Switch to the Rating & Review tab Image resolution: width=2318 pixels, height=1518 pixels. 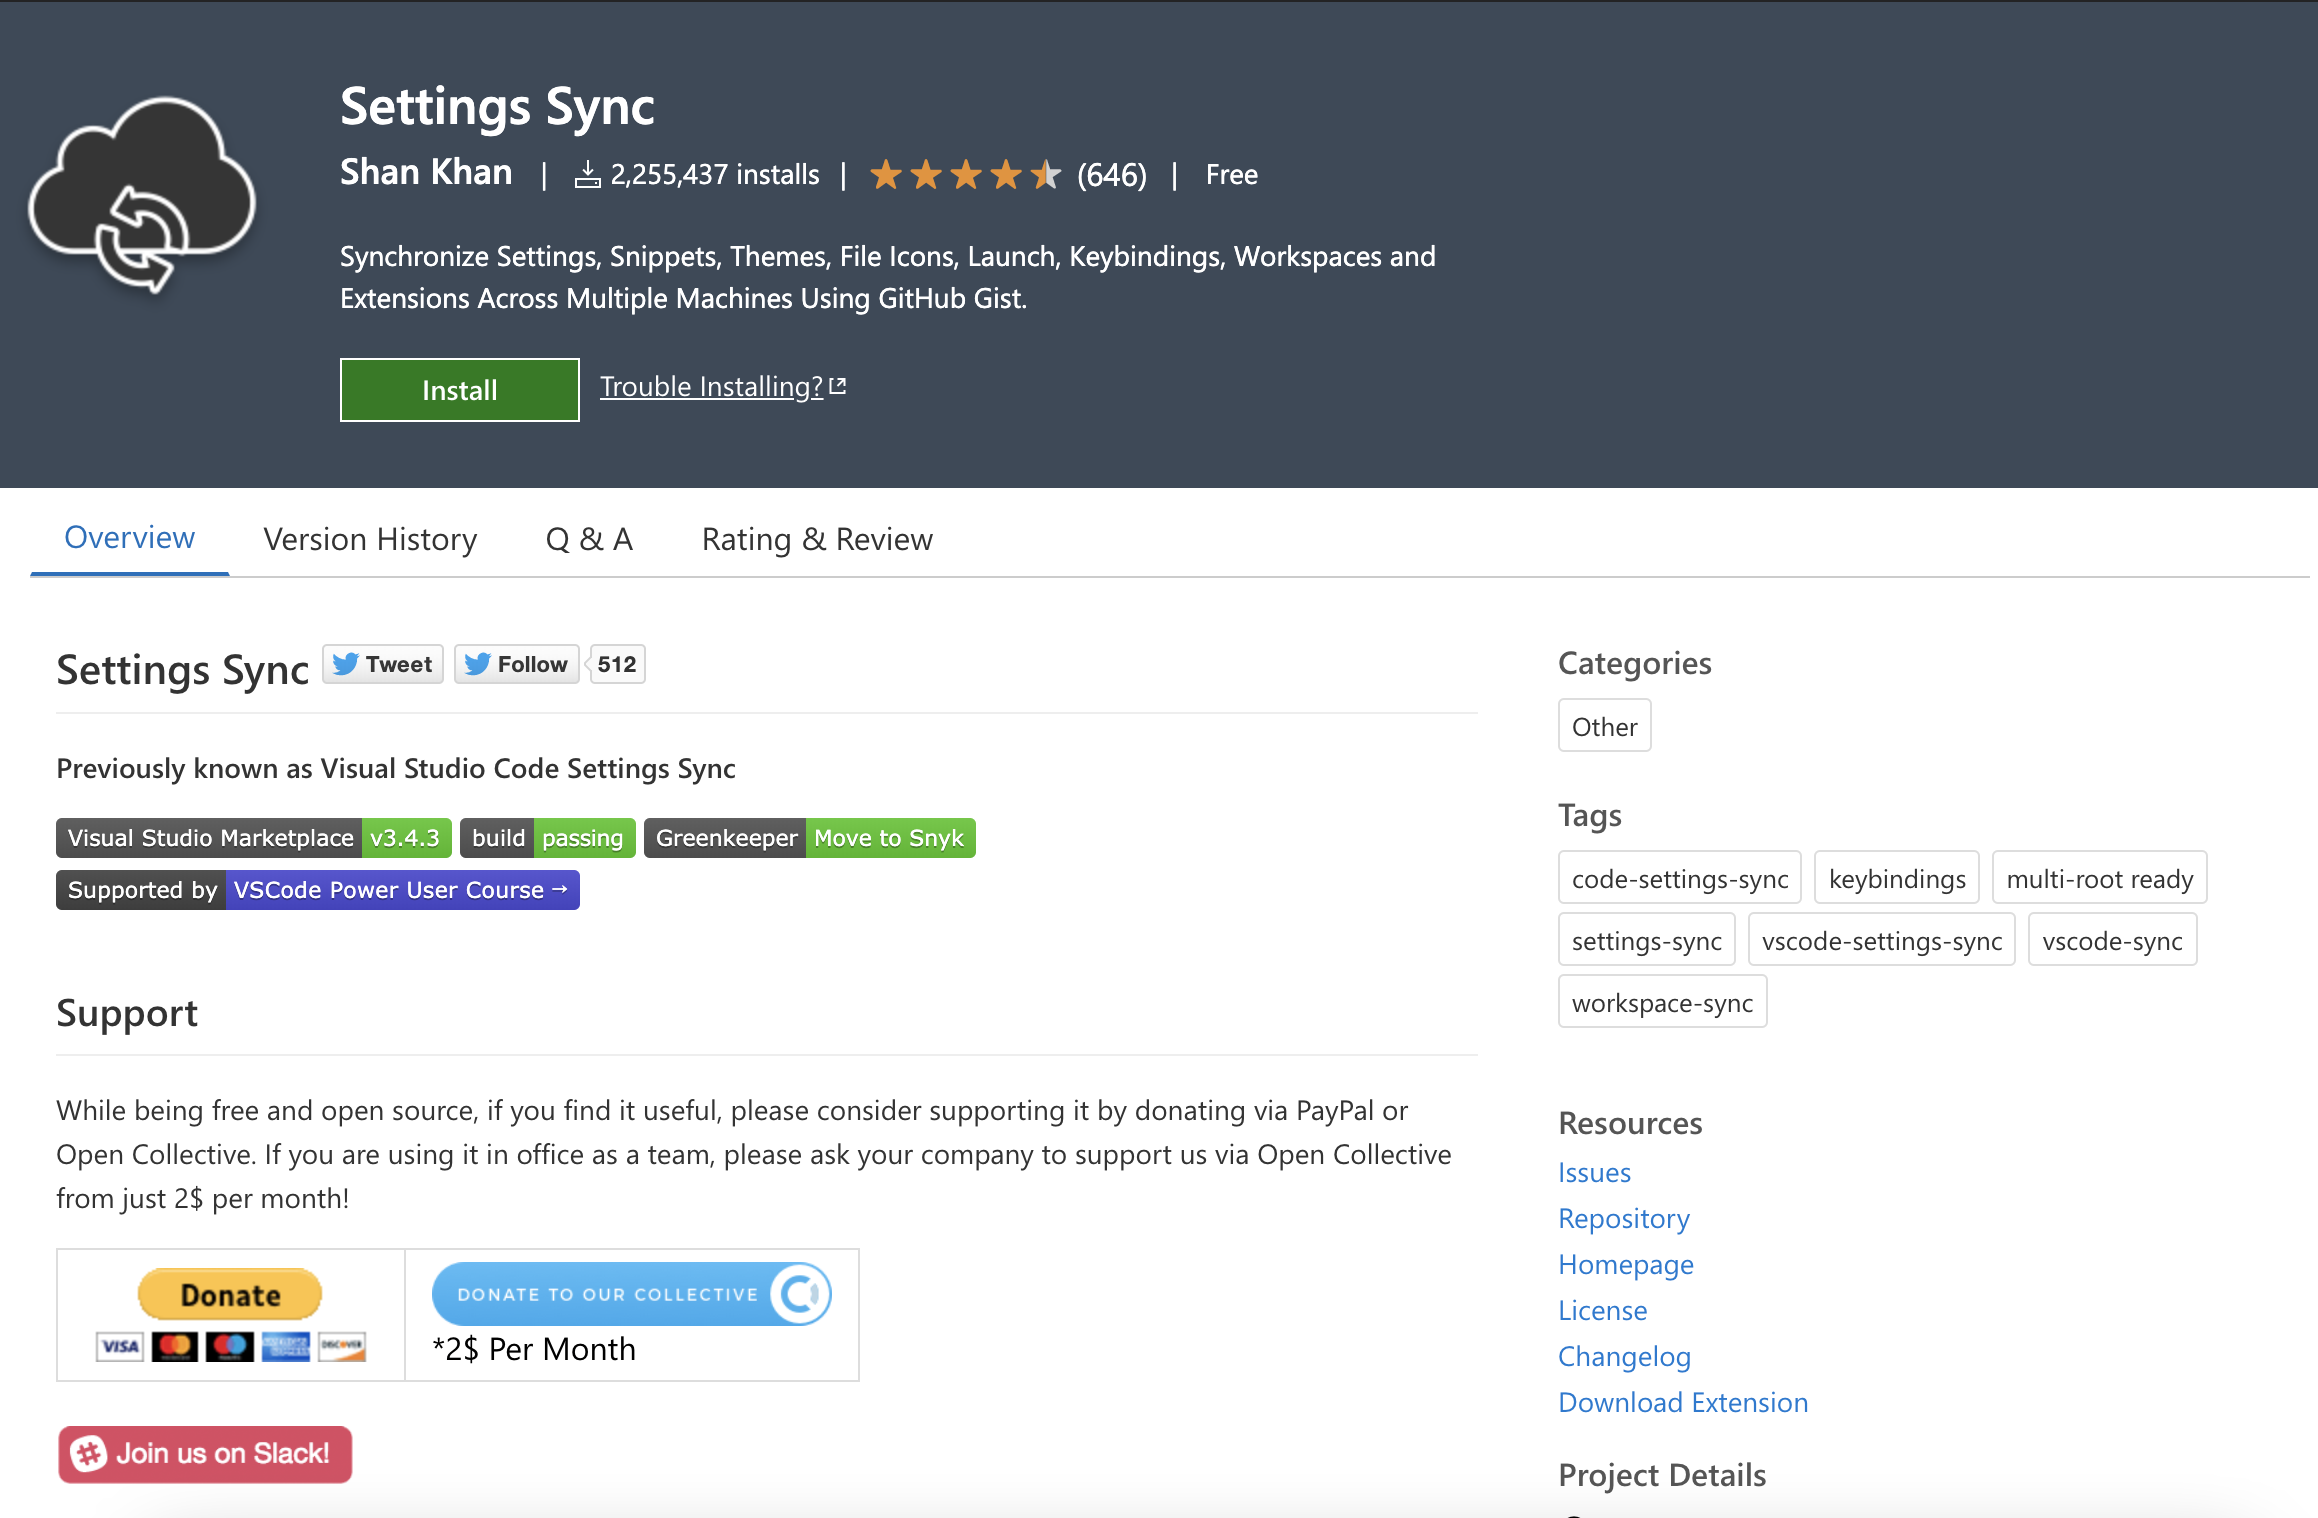(x=817, y=539)
